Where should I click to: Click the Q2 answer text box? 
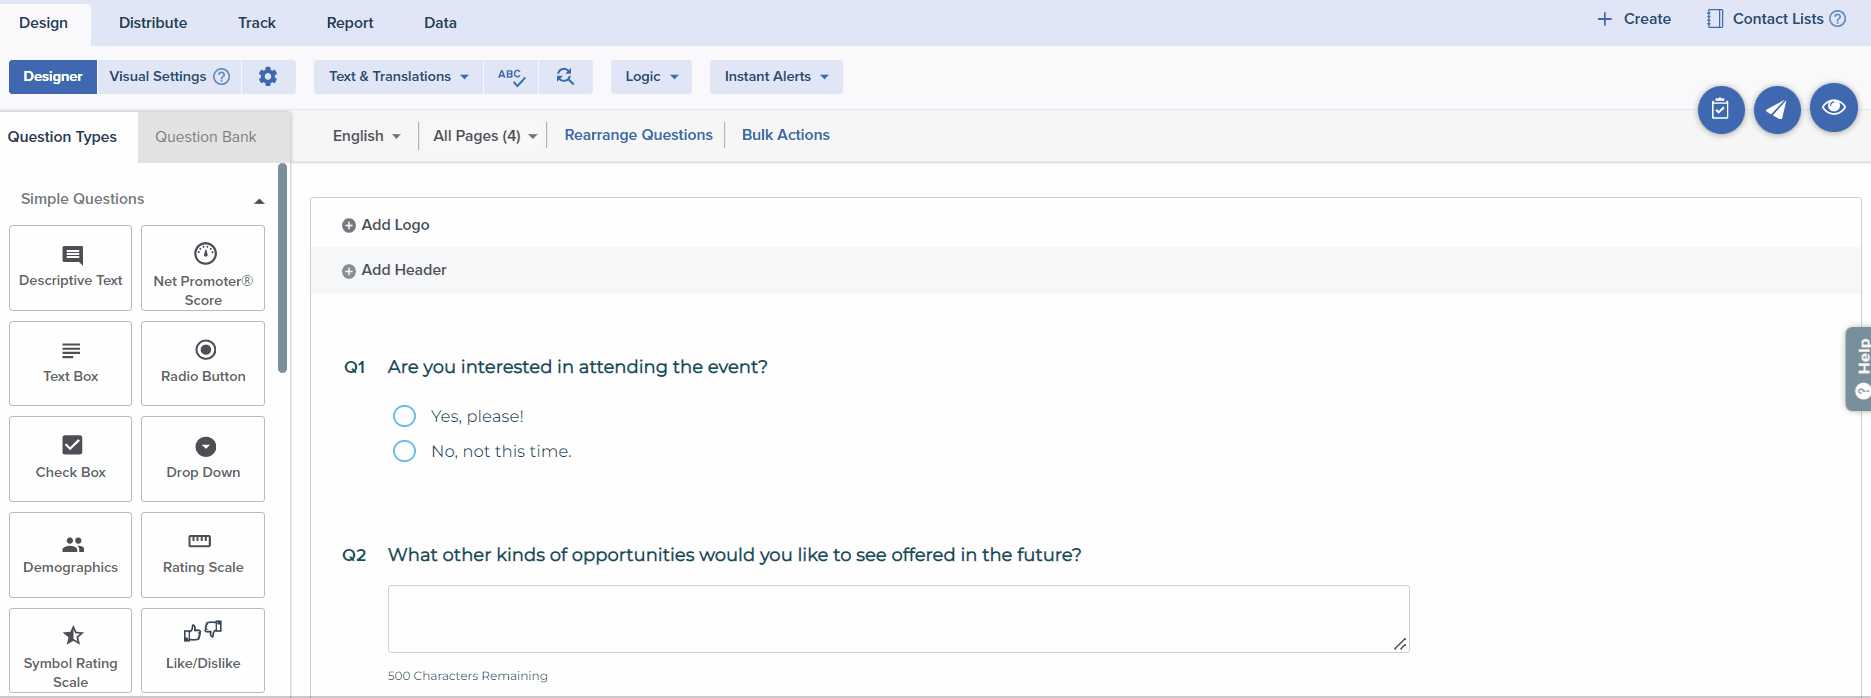[x=897, y=619]
